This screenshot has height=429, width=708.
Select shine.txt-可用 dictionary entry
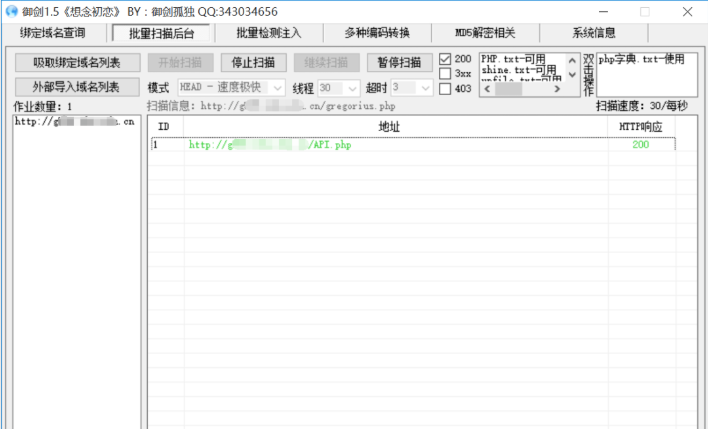[x=518, y=70]
